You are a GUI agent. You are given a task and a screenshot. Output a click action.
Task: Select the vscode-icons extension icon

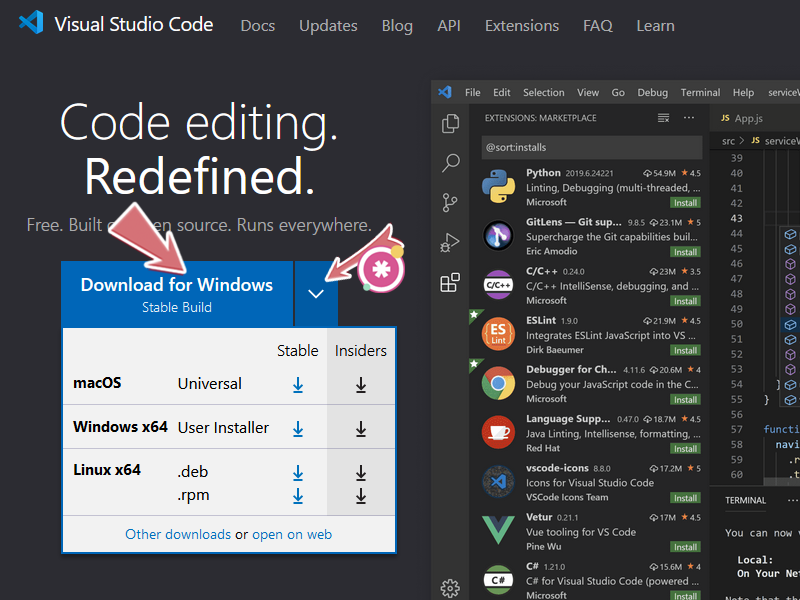click(x=498, y=482)
